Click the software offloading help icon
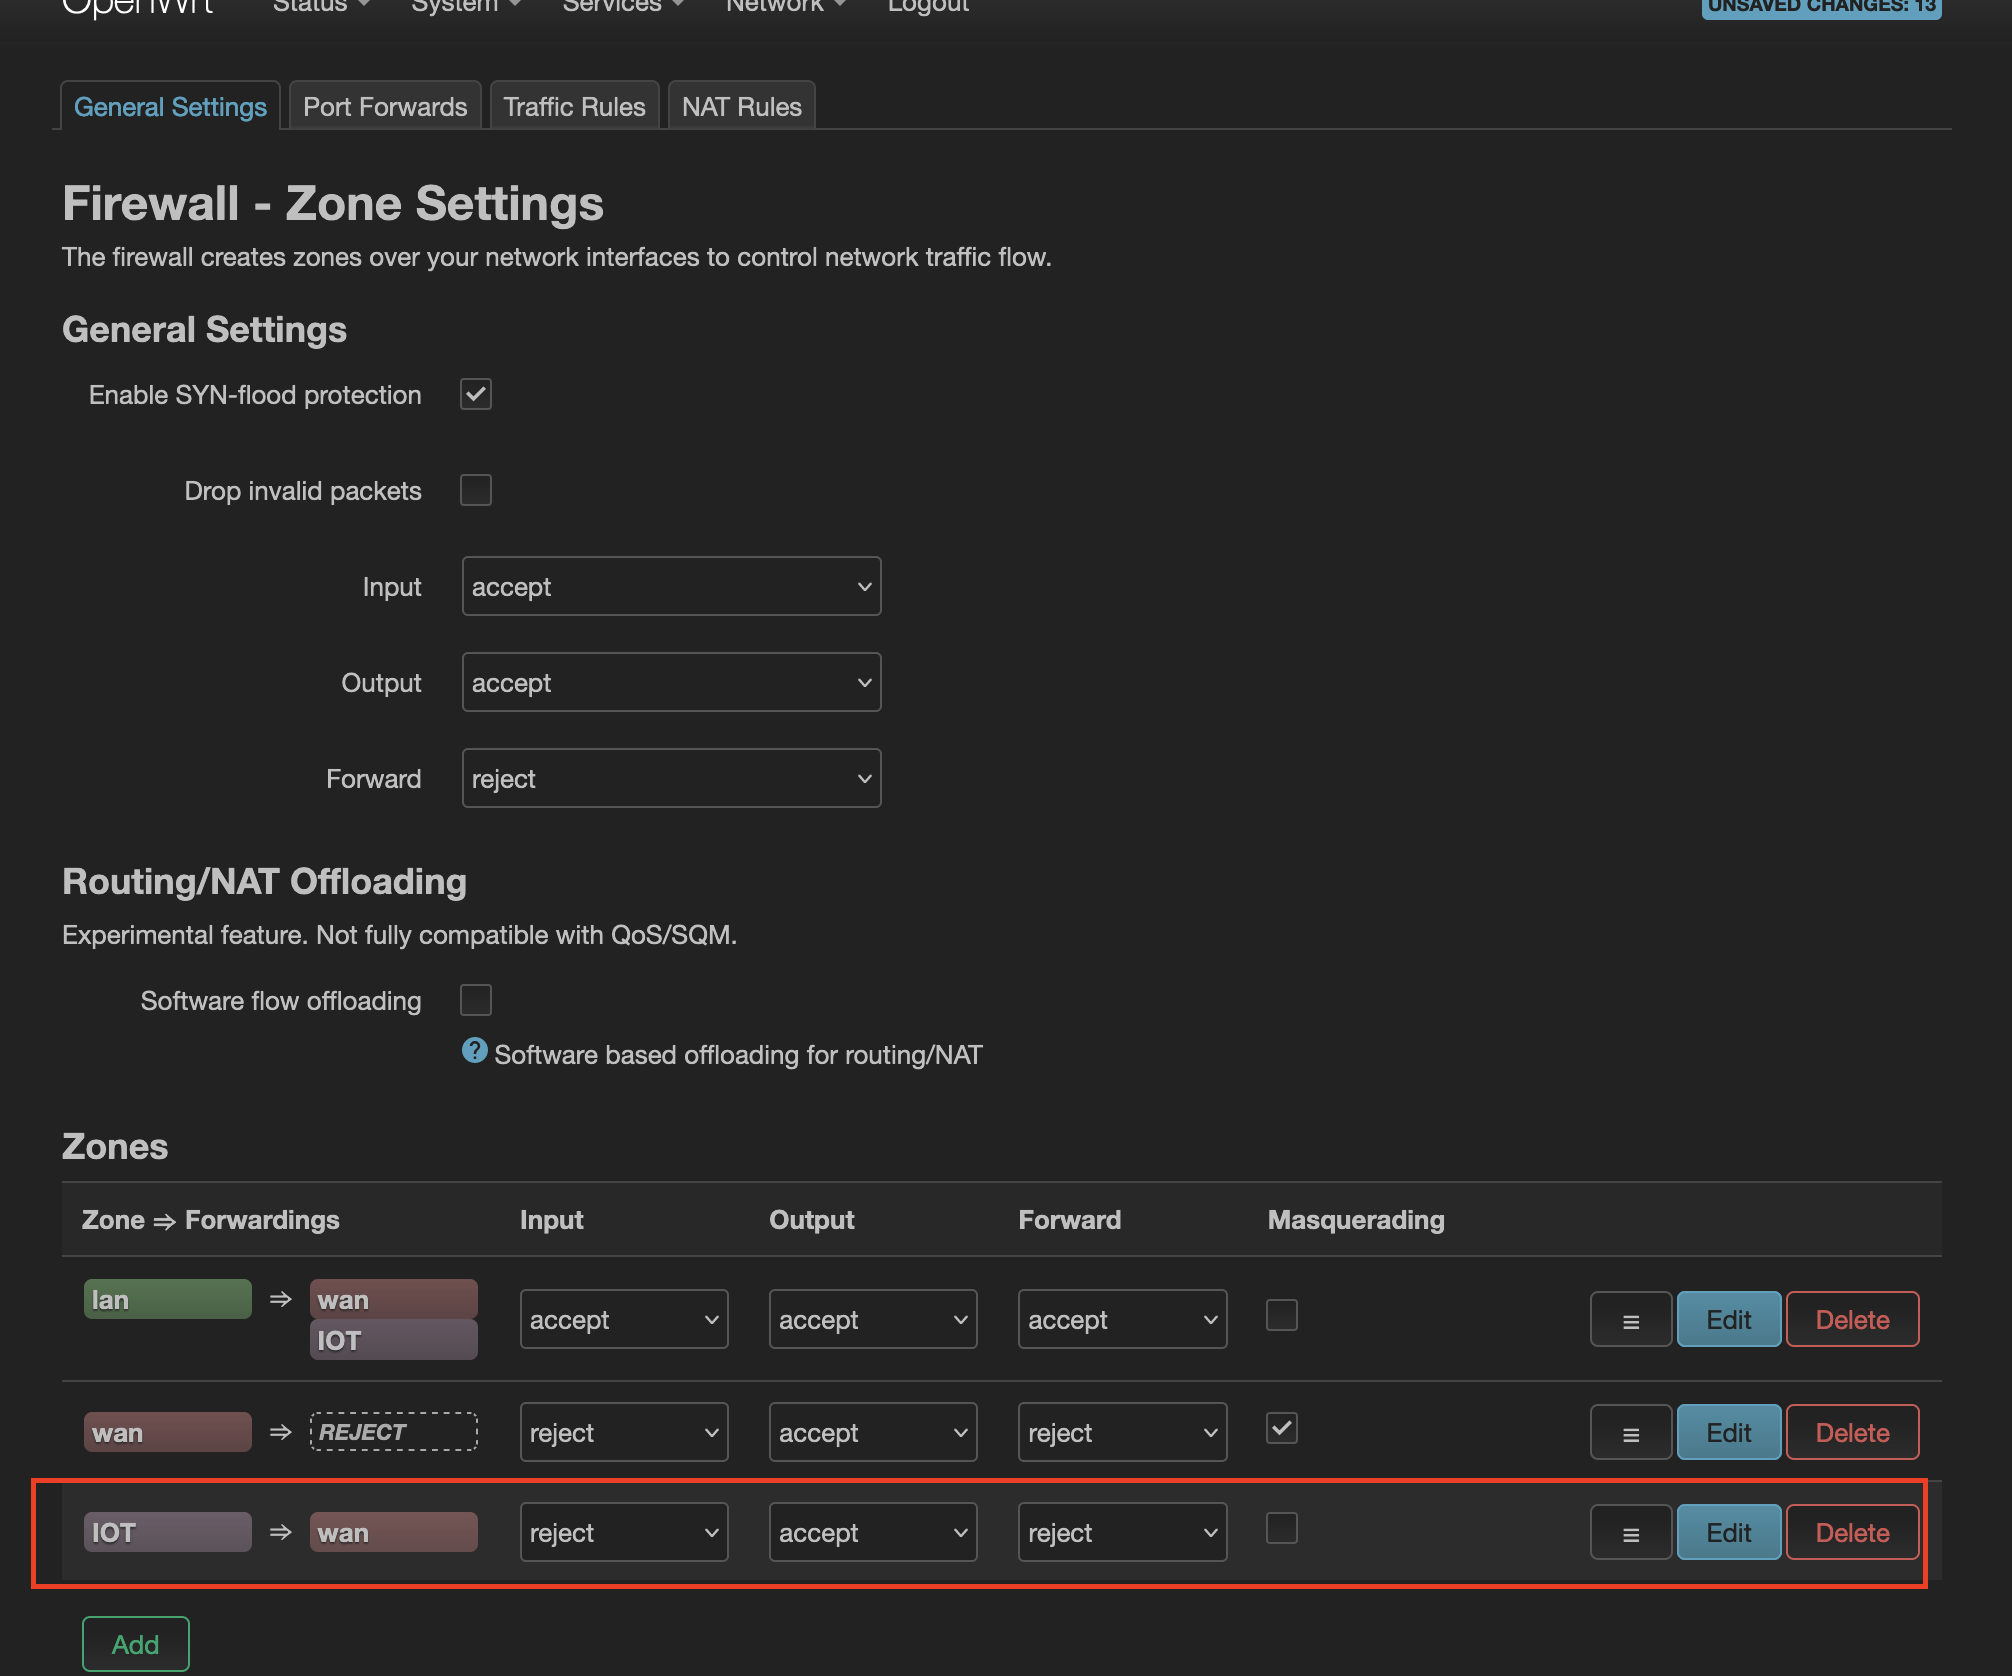 pos(474,1051)
